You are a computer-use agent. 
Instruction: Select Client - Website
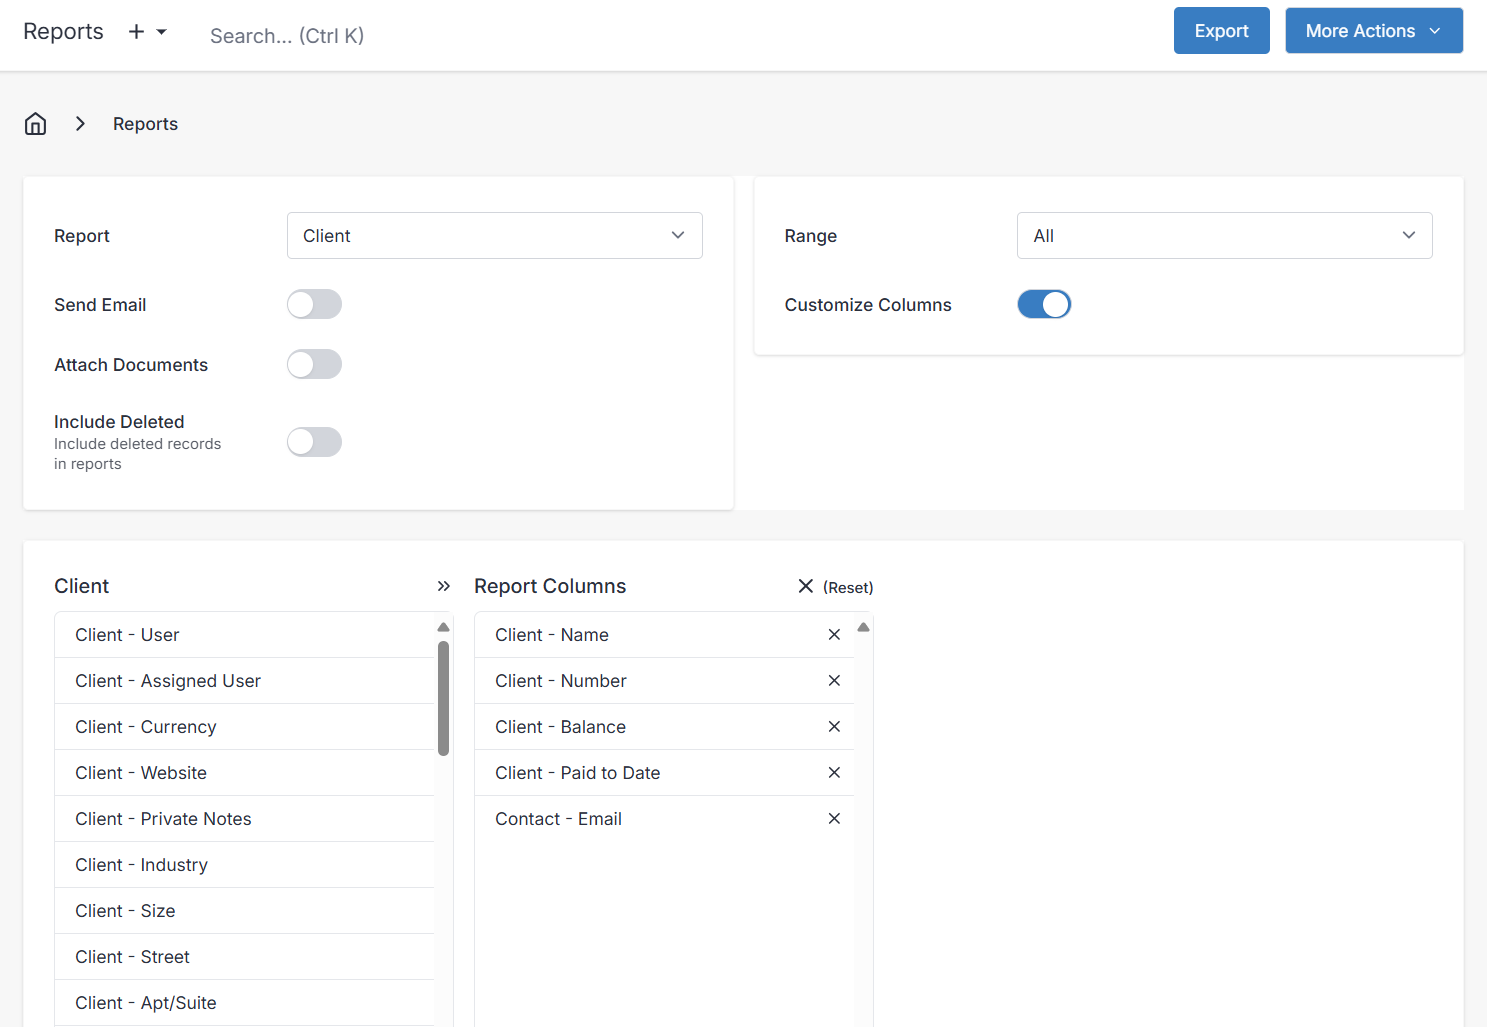coord(245,773)
